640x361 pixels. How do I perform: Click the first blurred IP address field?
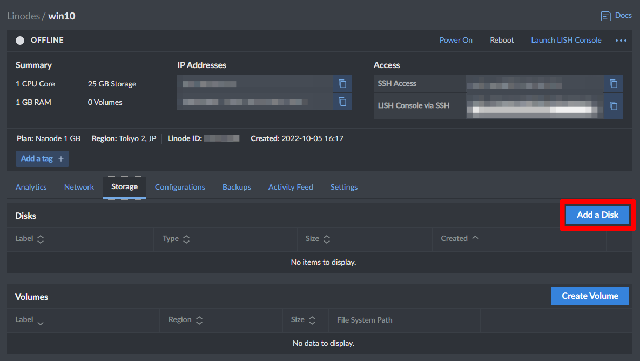point(255,84)
